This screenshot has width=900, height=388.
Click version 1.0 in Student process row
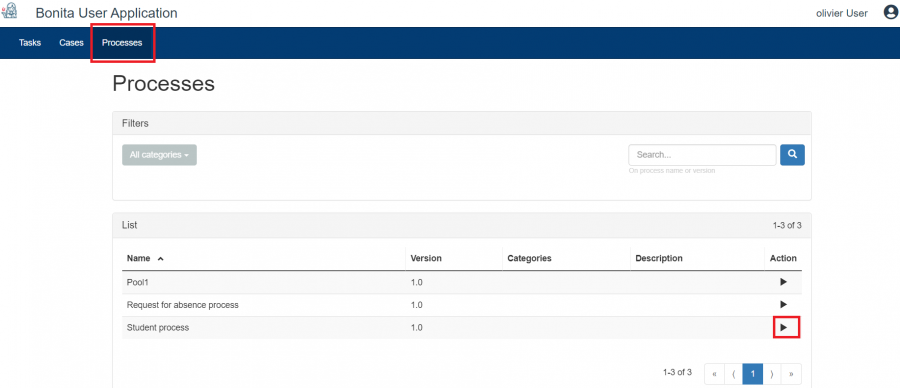(417, 328)
